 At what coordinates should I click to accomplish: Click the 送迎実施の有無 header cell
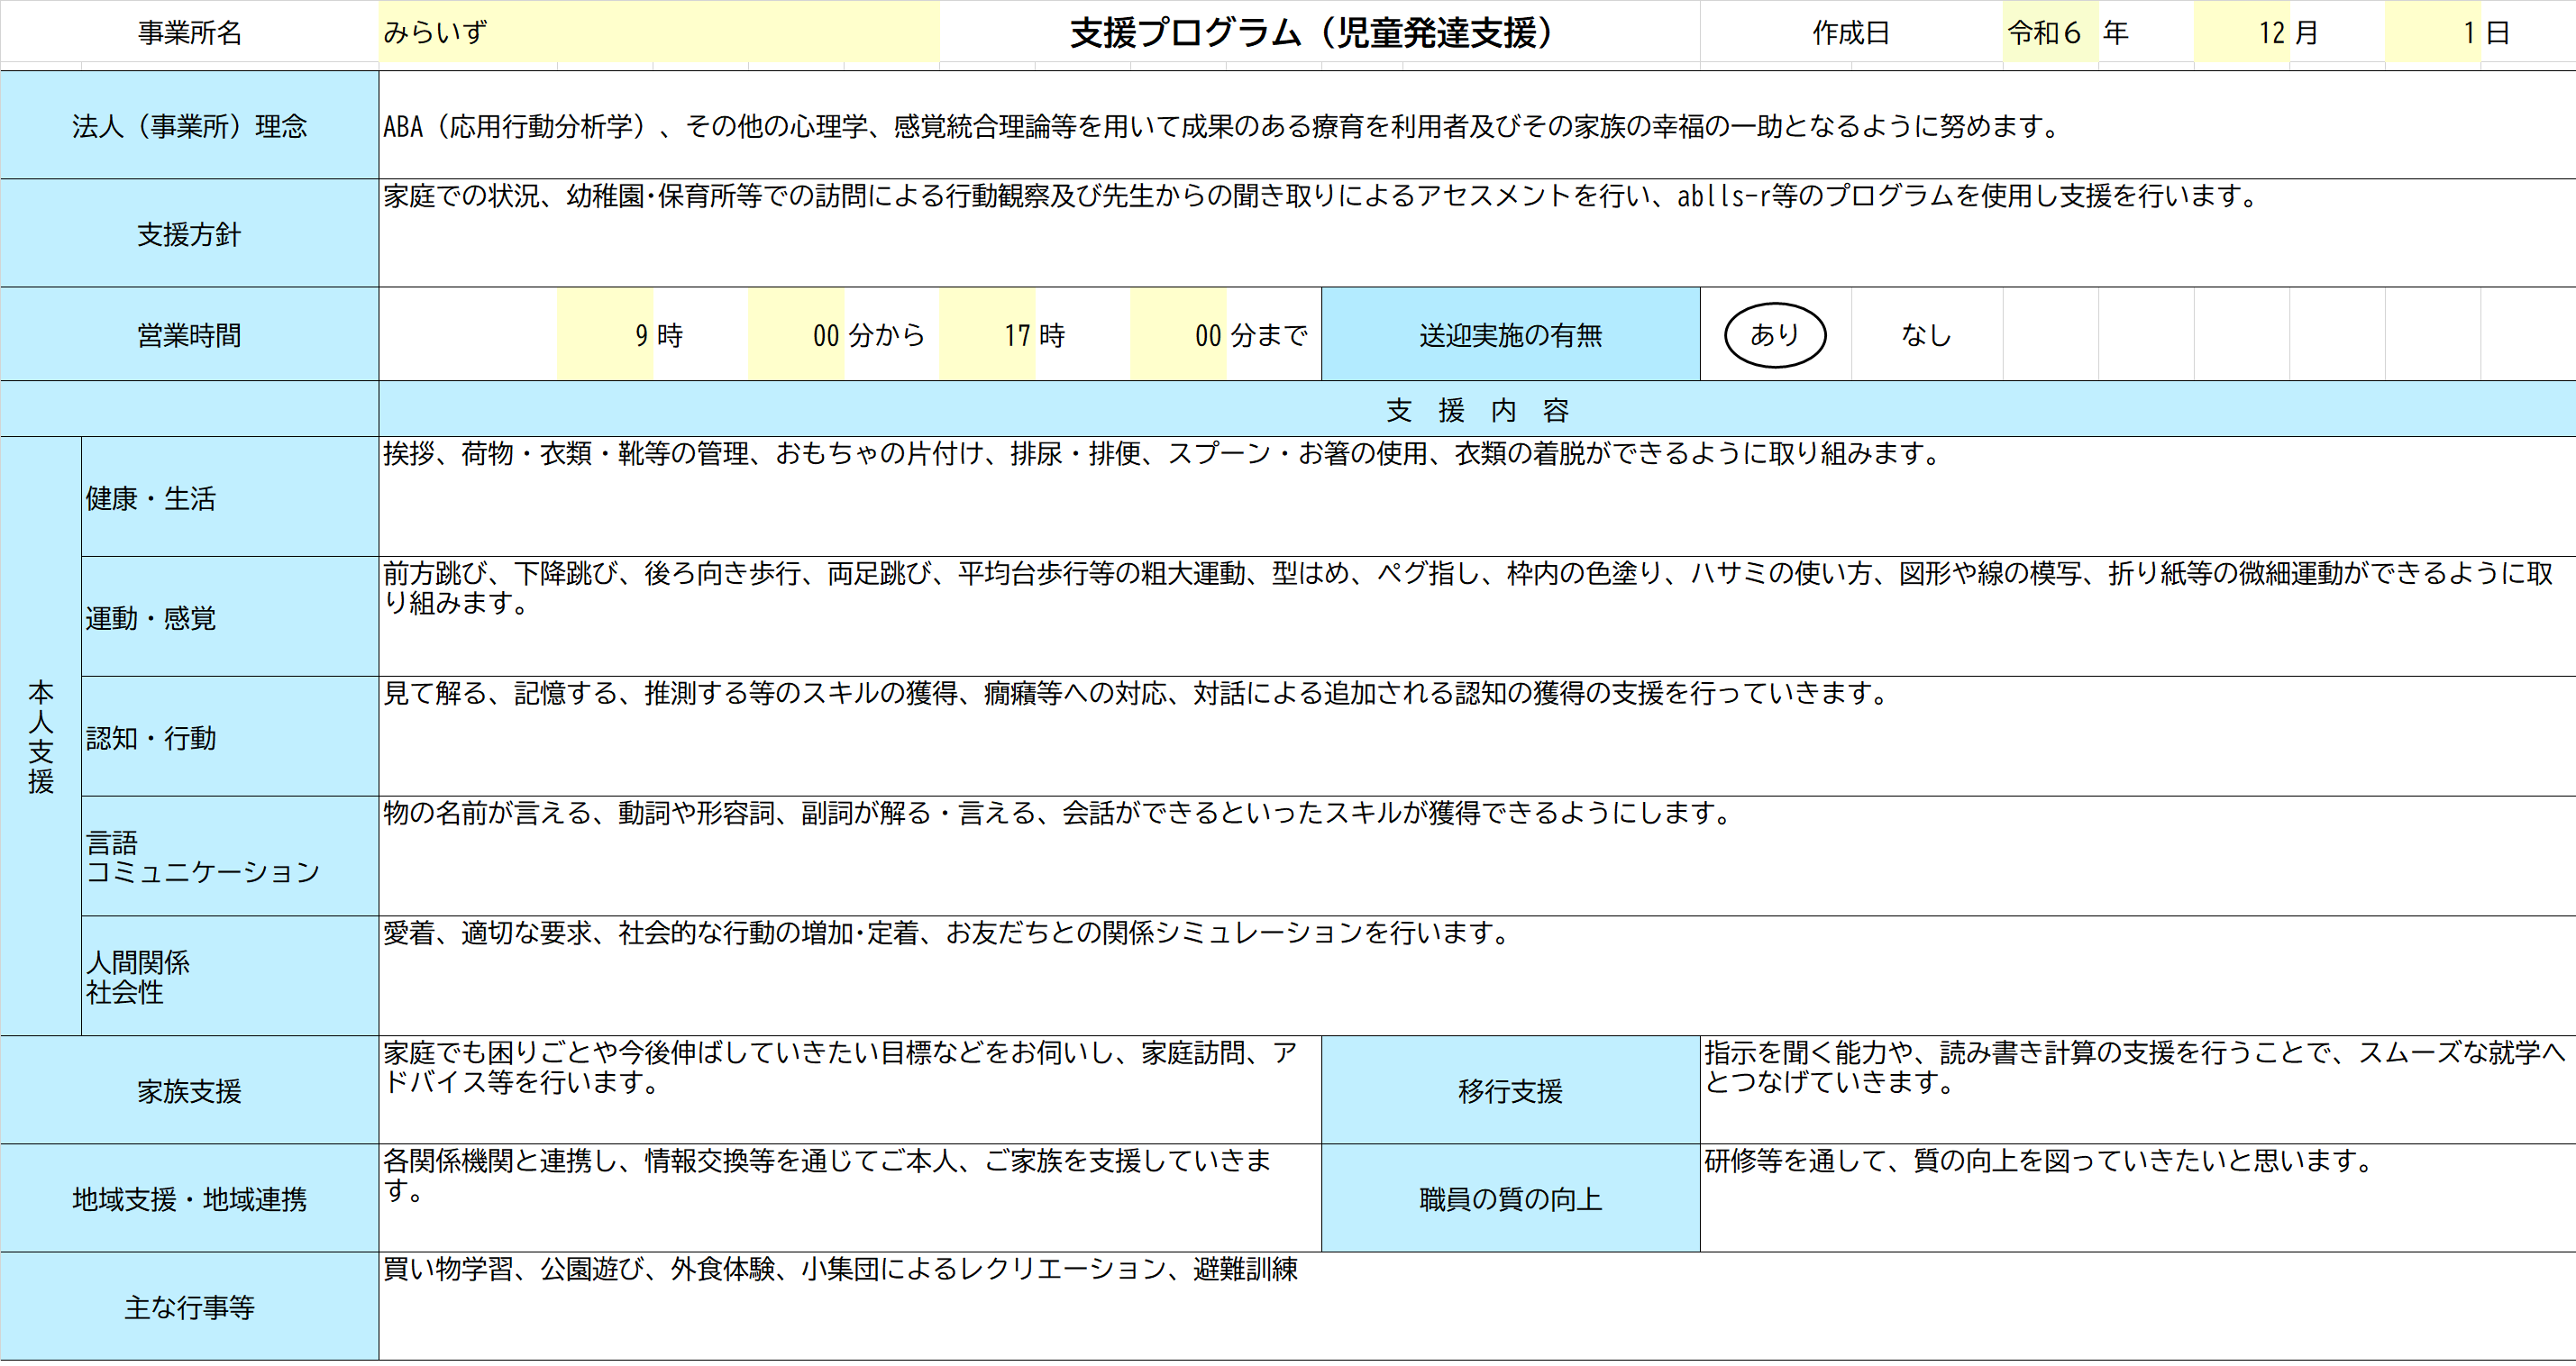tap(1510, 335)
